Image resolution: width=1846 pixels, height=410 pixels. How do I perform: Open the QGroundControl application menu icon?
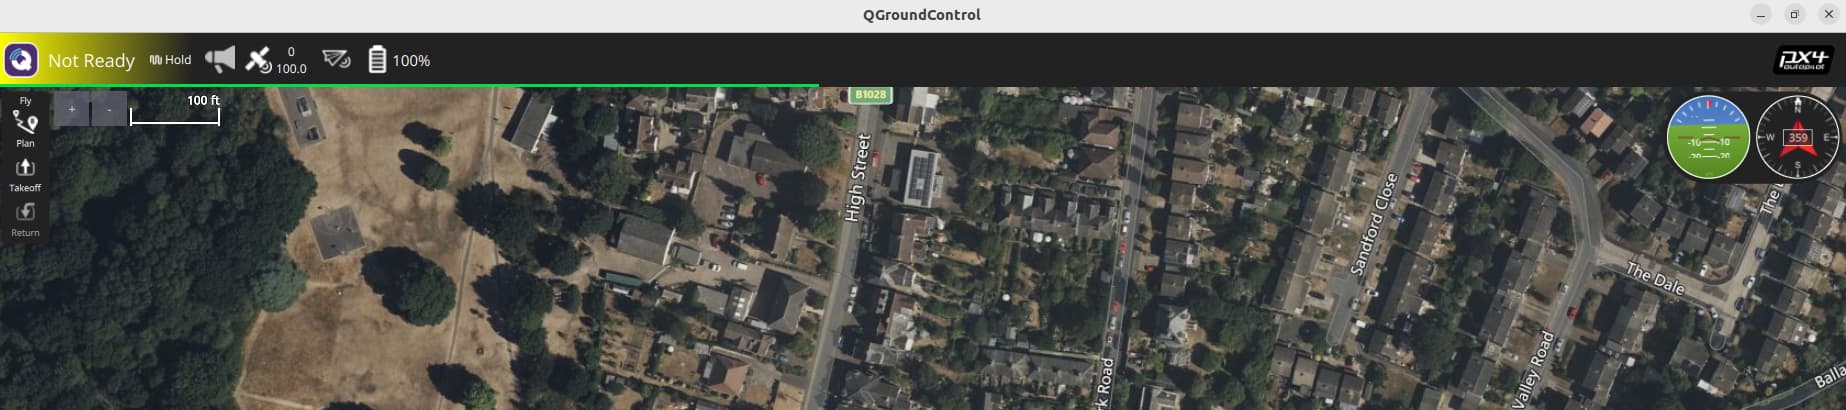coord(21,60)
